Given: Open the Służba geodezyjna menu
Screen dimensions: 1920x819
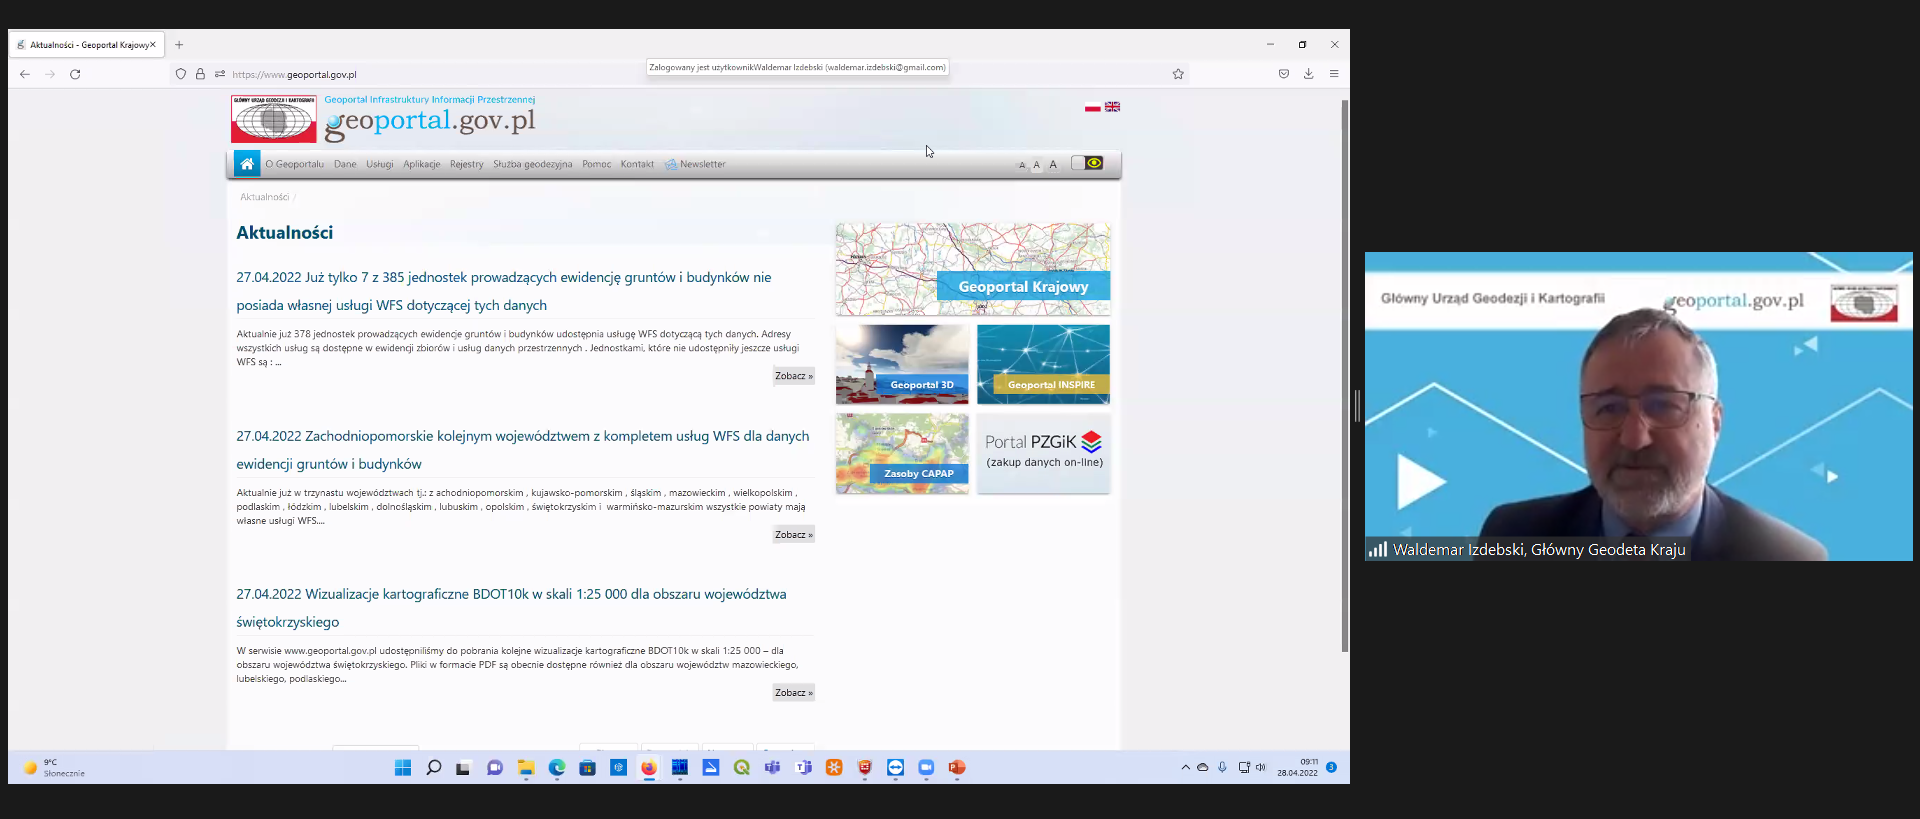Looking at the screenshot, I should [x=533, y=164].
